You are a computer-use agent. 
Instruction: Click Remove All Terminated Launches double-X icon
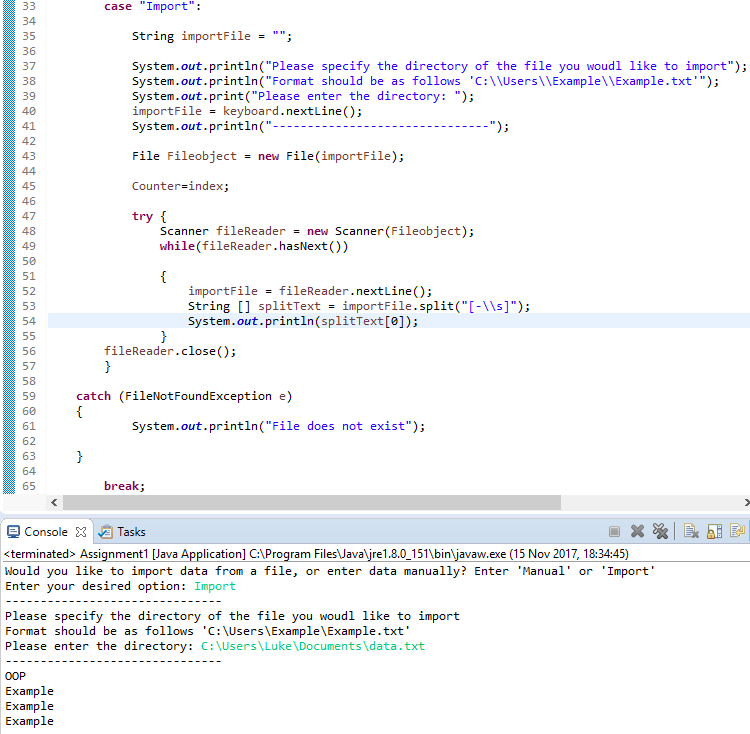(x=660, y=531)
